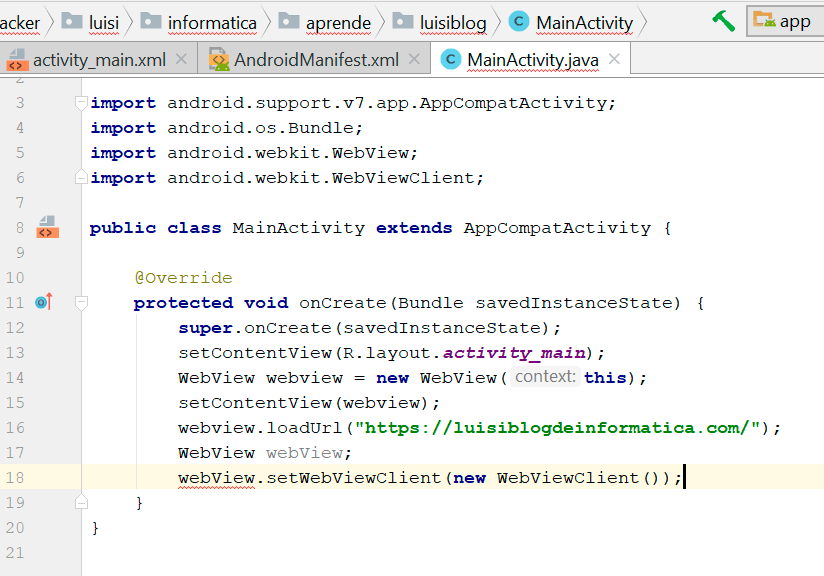
Task: Click the layout preview gutter icon beside class declaration
Action: [x=46, y=230]
